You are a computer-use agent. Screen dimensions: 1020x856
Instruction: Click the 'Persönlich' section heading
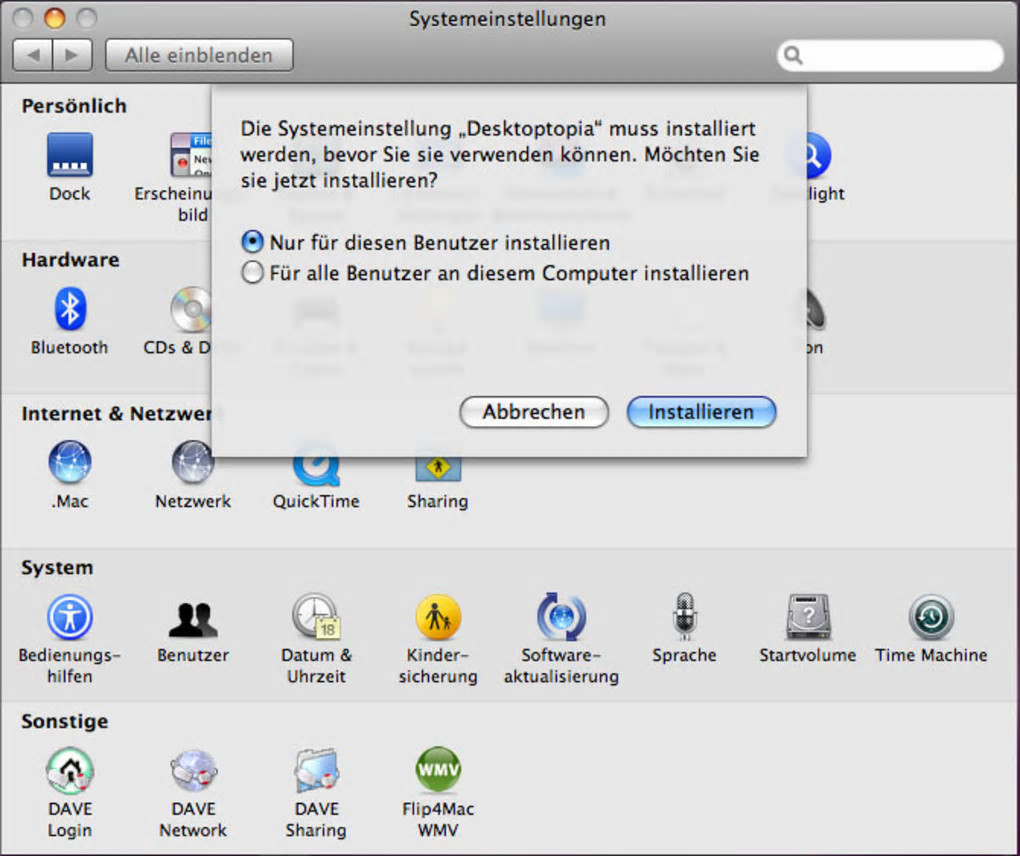click(74, 106)
